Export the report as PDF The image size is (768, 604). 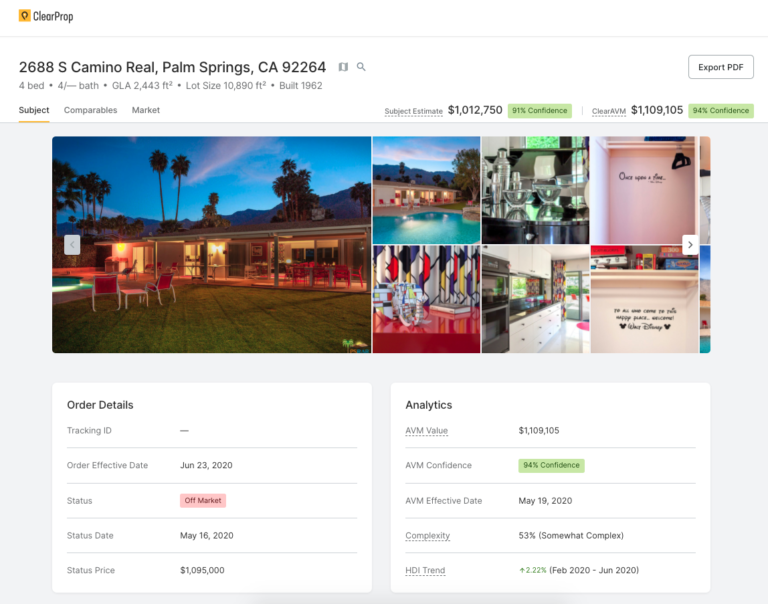[x=720, y=67]
